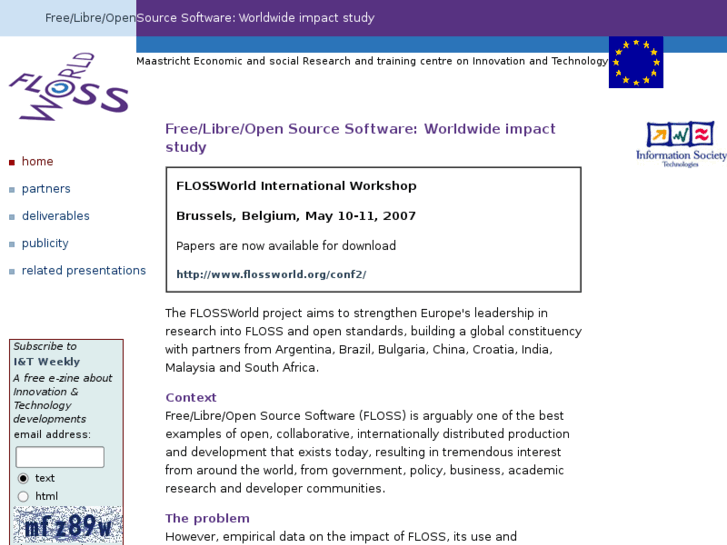Open the partners page
The image size is (727, 545).
tap(46, 189)
